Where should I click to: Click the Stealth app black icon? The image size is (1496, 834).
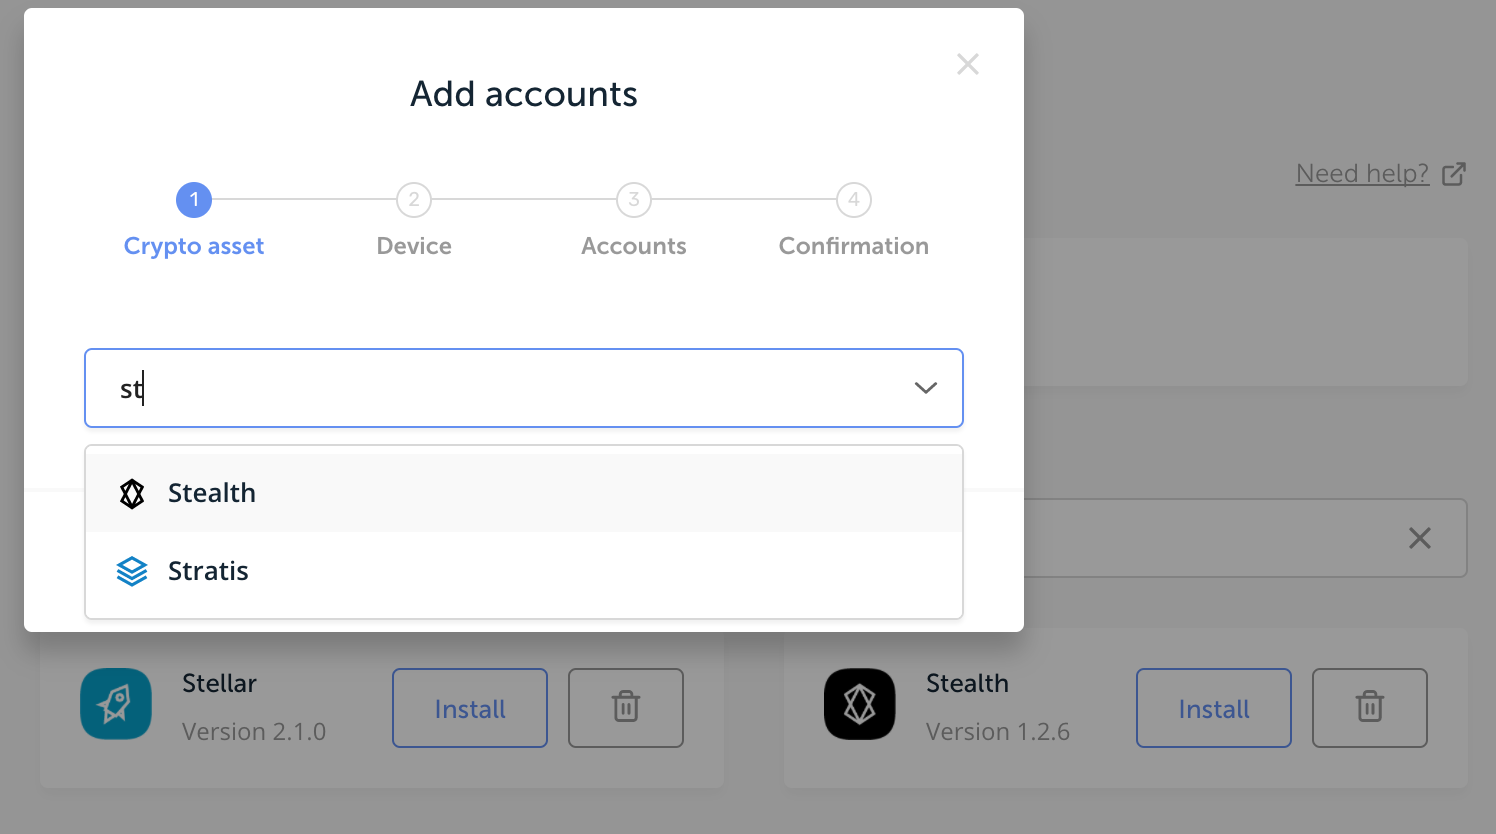point(860,704)
